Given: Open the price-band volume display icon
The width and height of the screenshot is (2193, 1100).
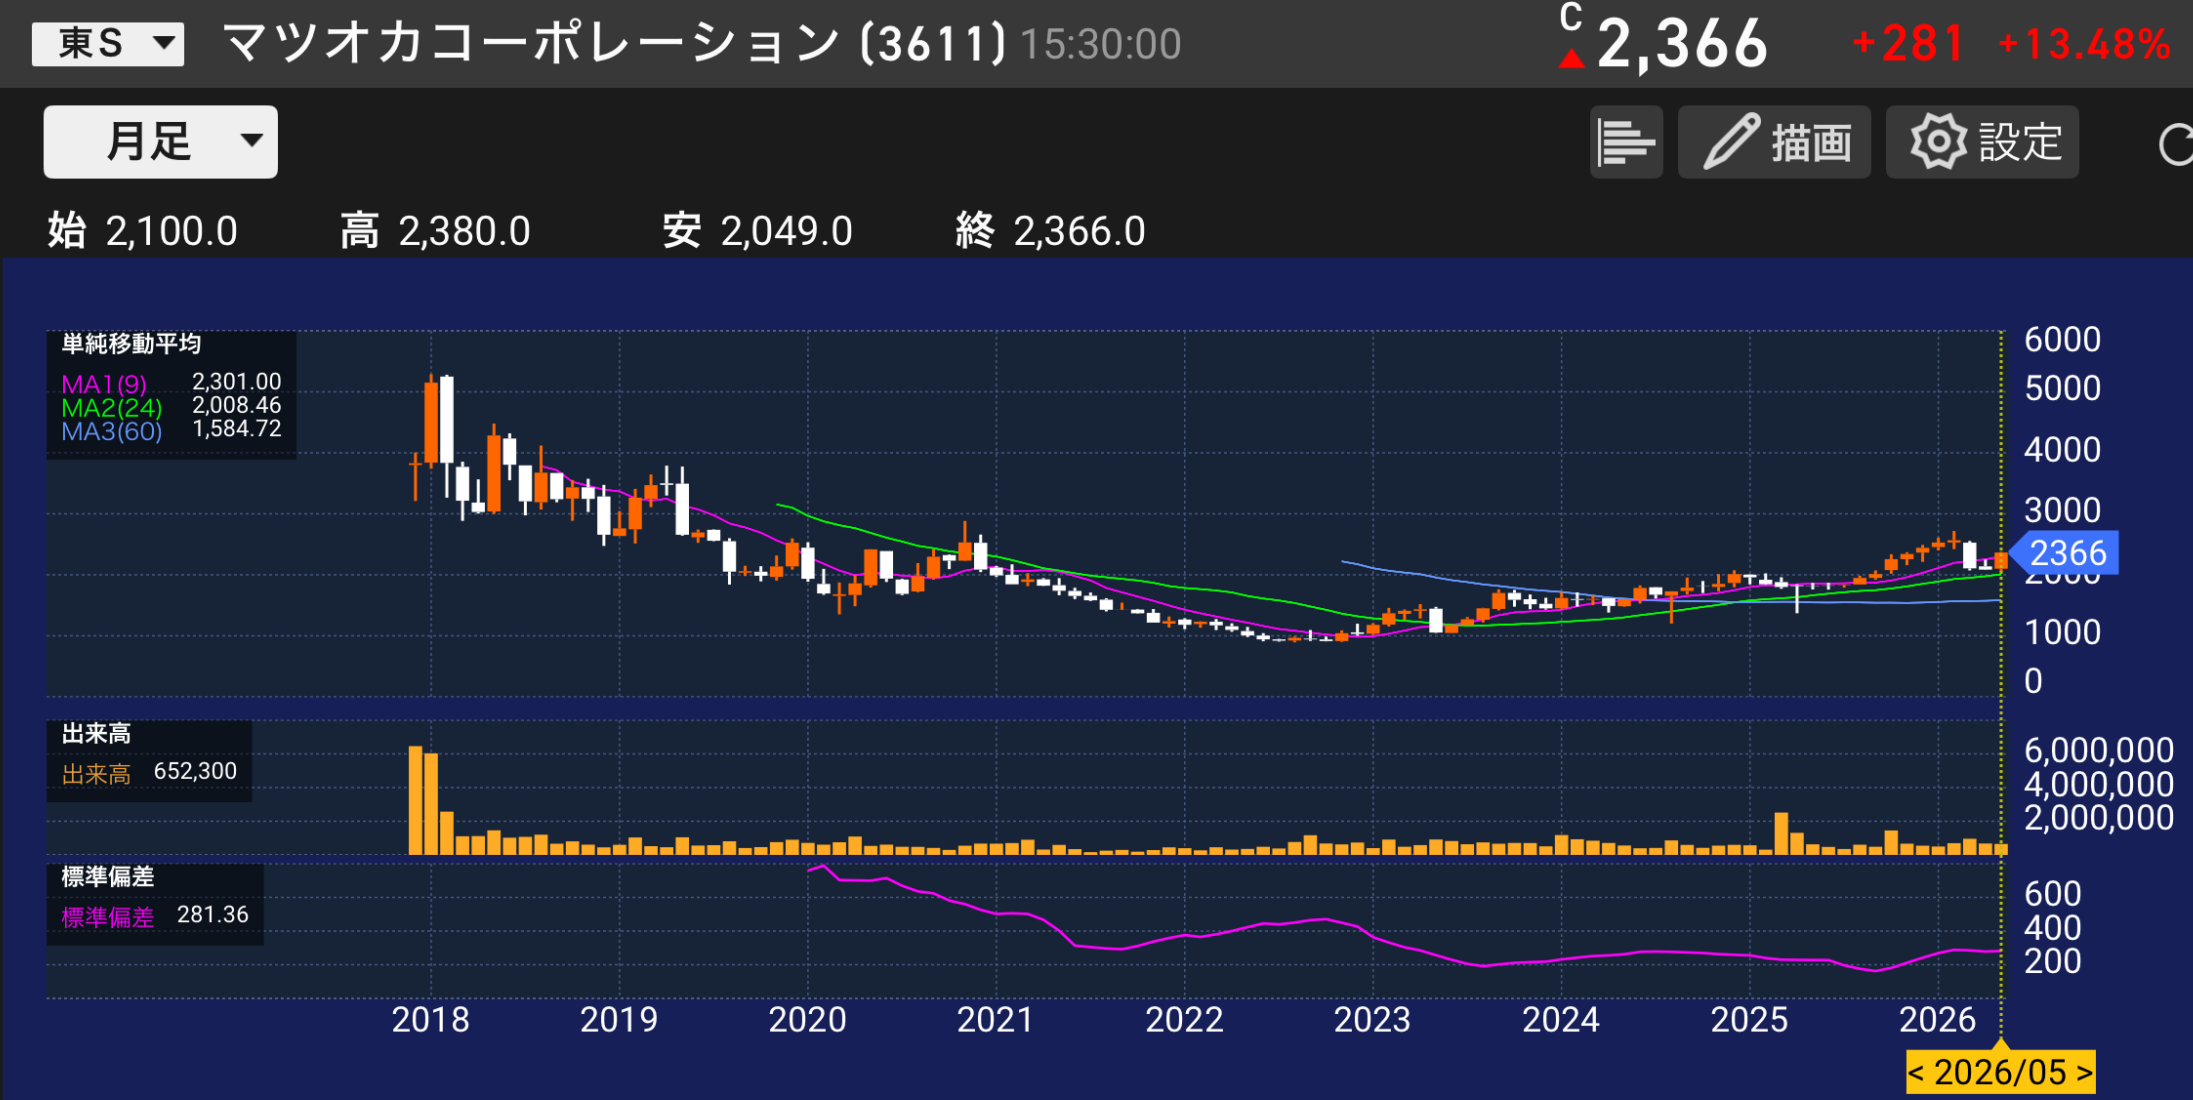Looking at the screenshot, I should 1626,142.
